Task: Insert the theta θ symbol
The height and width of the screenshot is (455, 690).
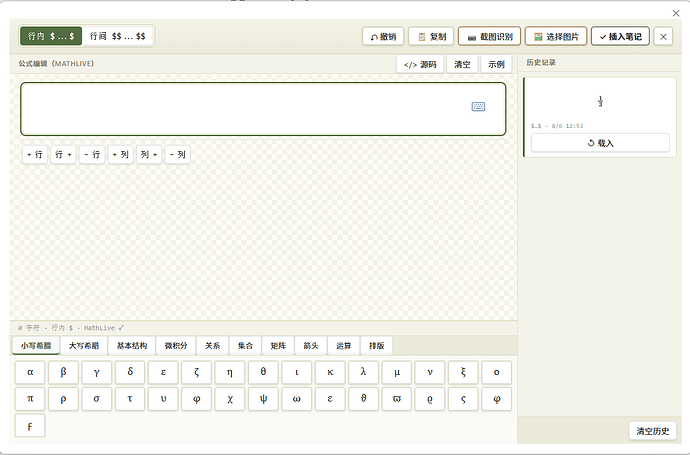Action: point(263,372)
